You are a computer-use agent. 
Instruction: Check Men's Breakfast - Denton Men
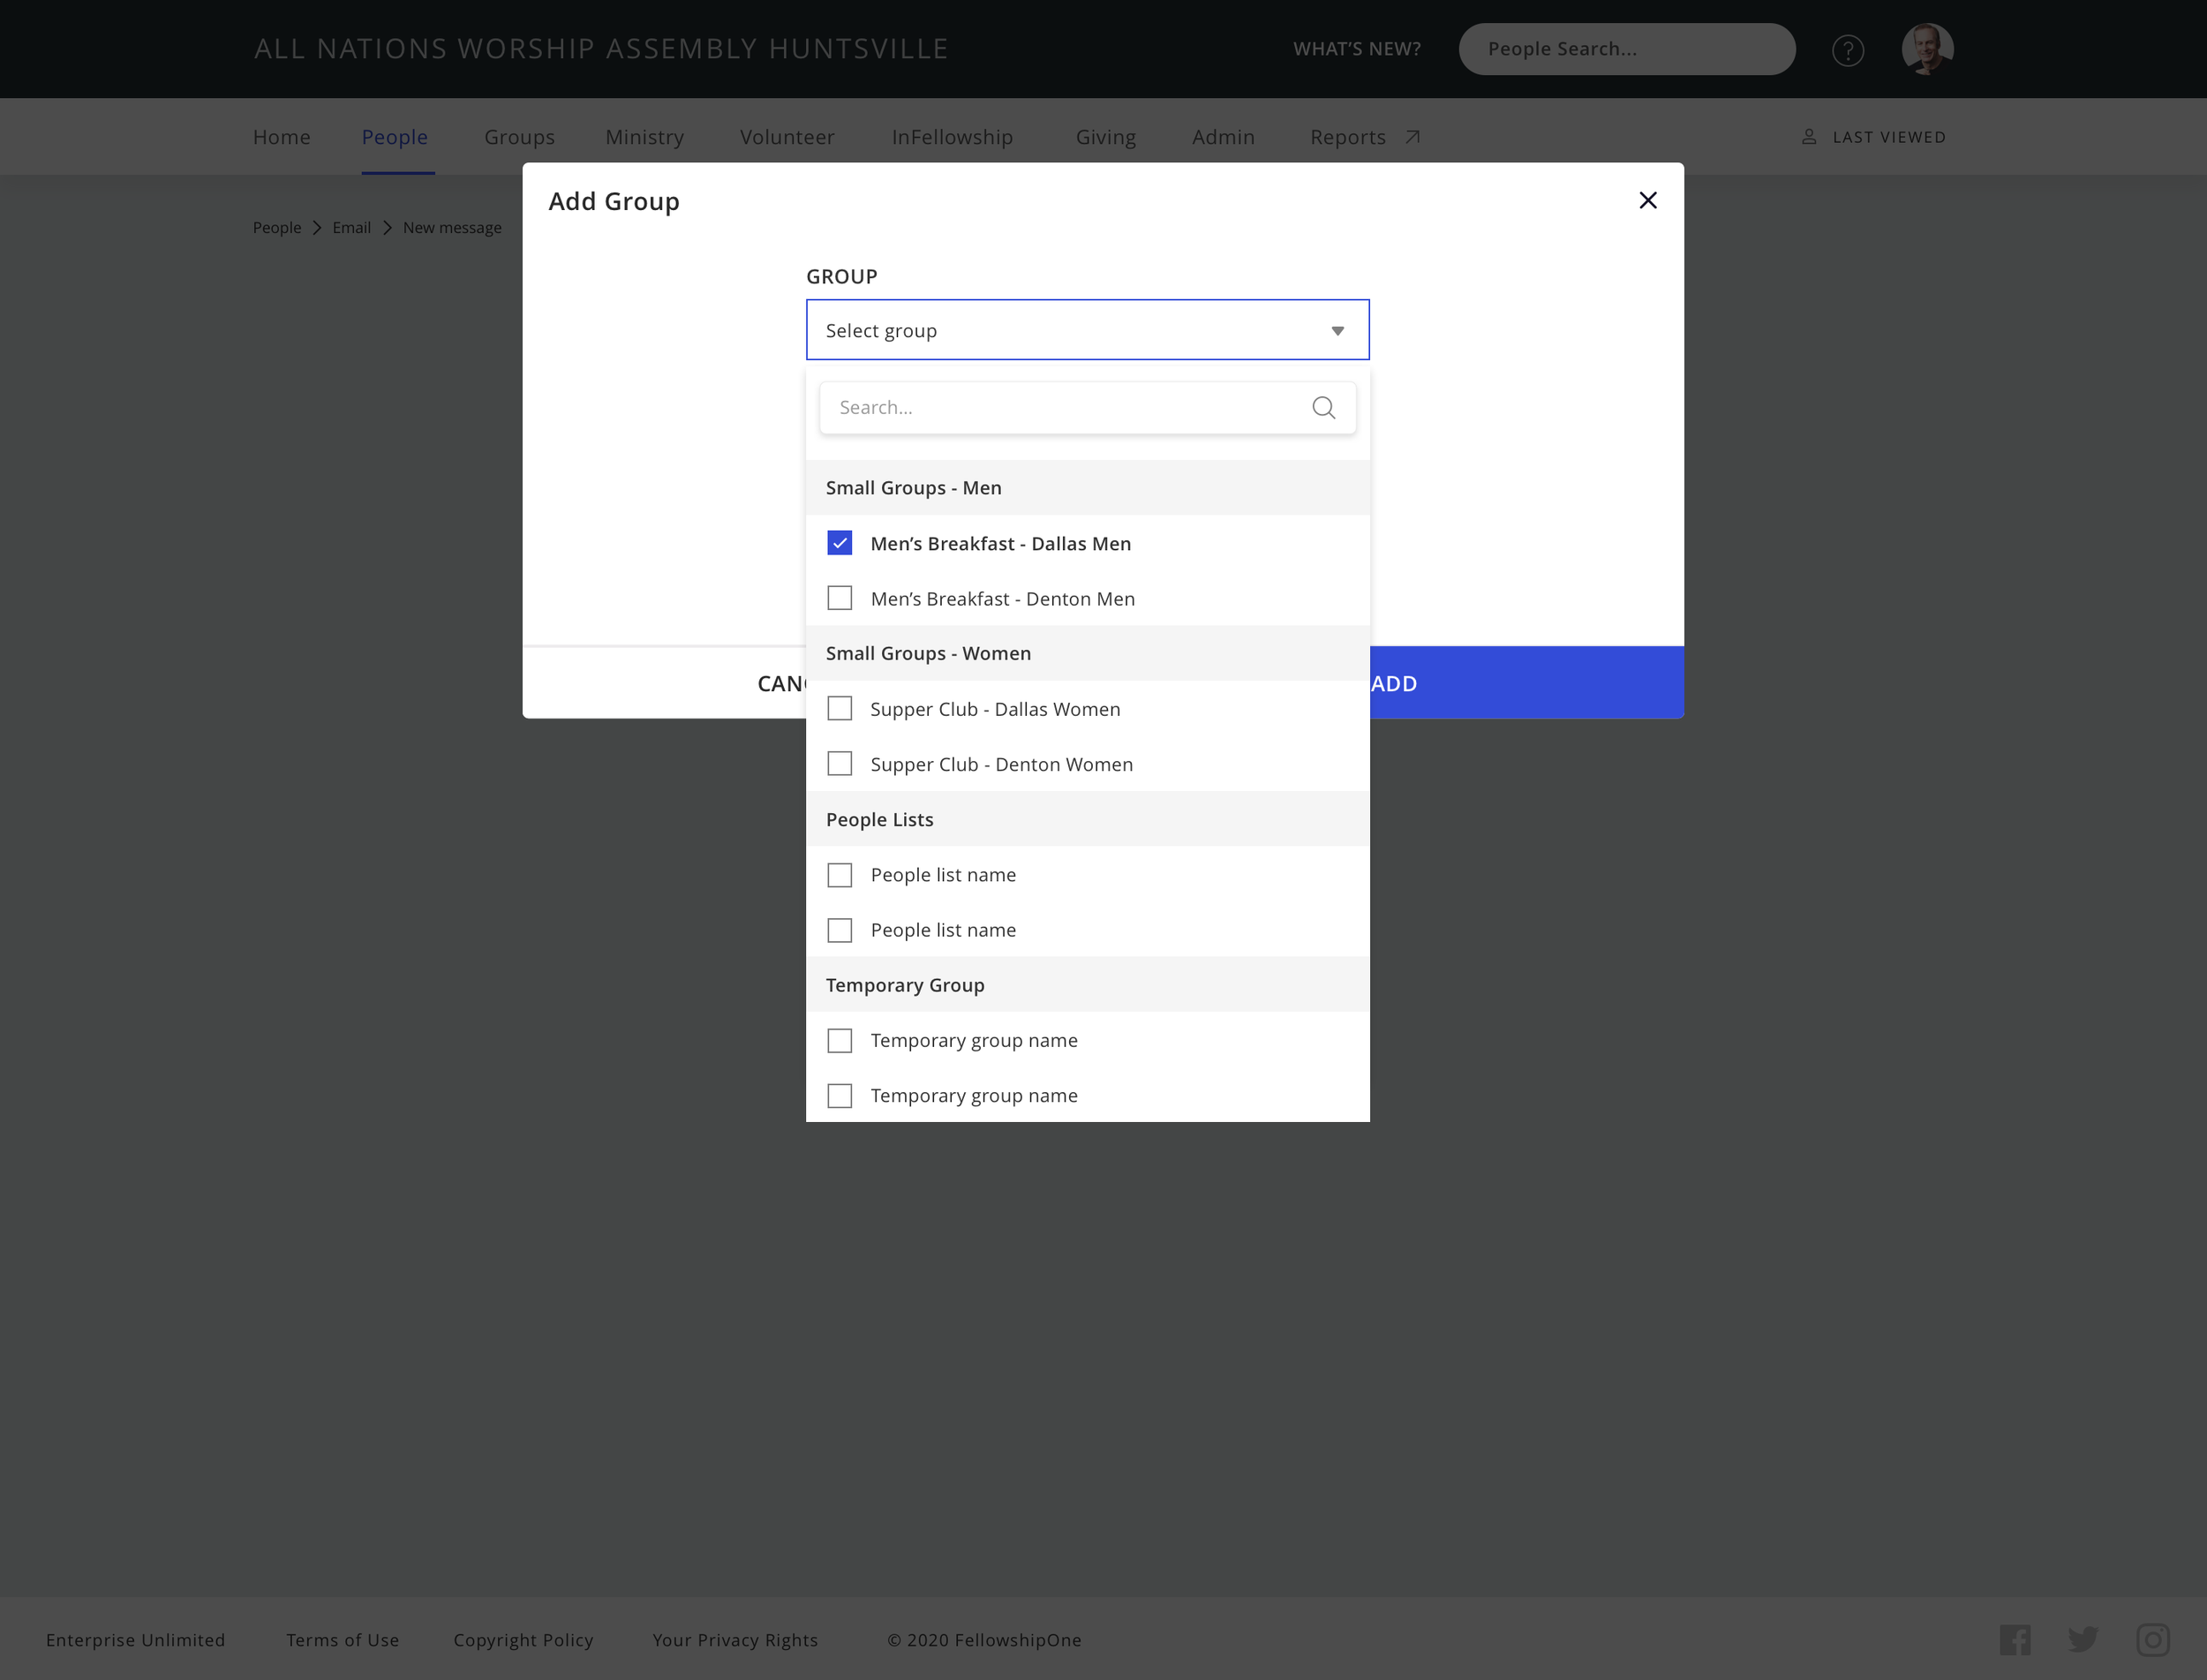point(840,598)
